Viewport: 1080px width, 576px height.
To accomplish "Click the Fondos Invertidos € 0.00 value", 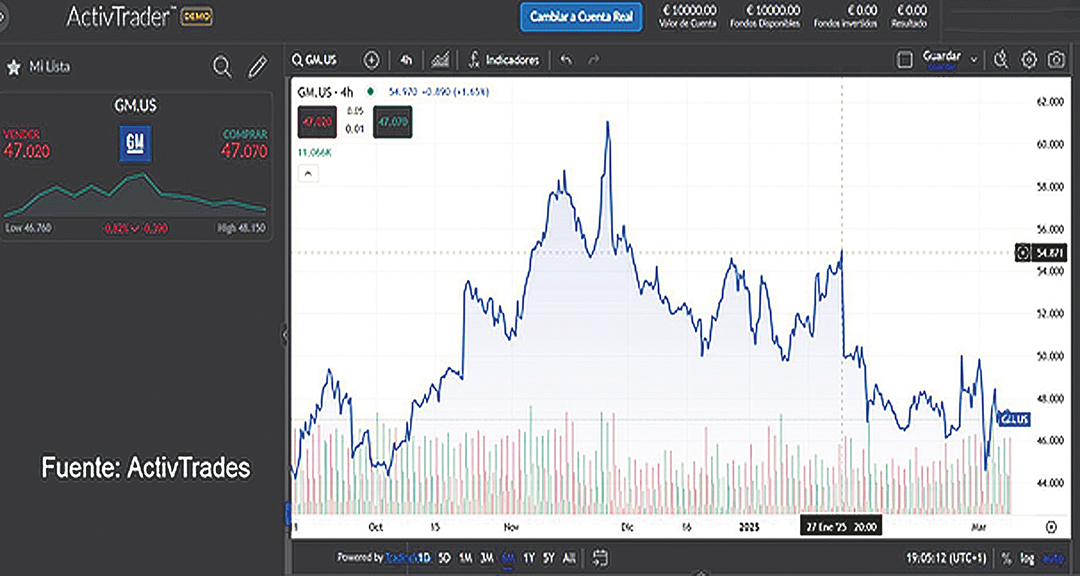I will pos(862,10).
